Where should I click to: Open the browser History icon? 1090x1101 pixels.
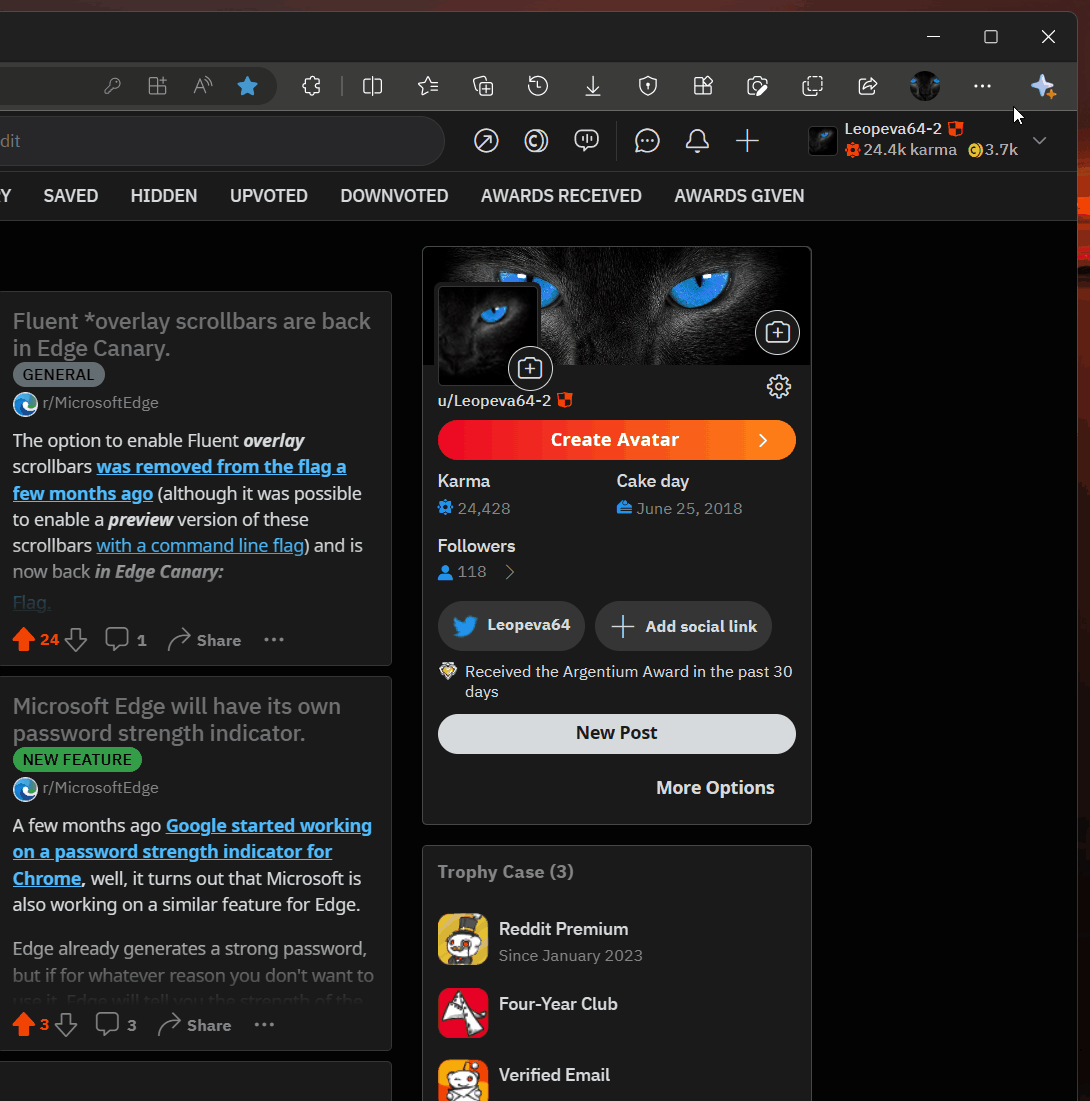tap(538, 87)
